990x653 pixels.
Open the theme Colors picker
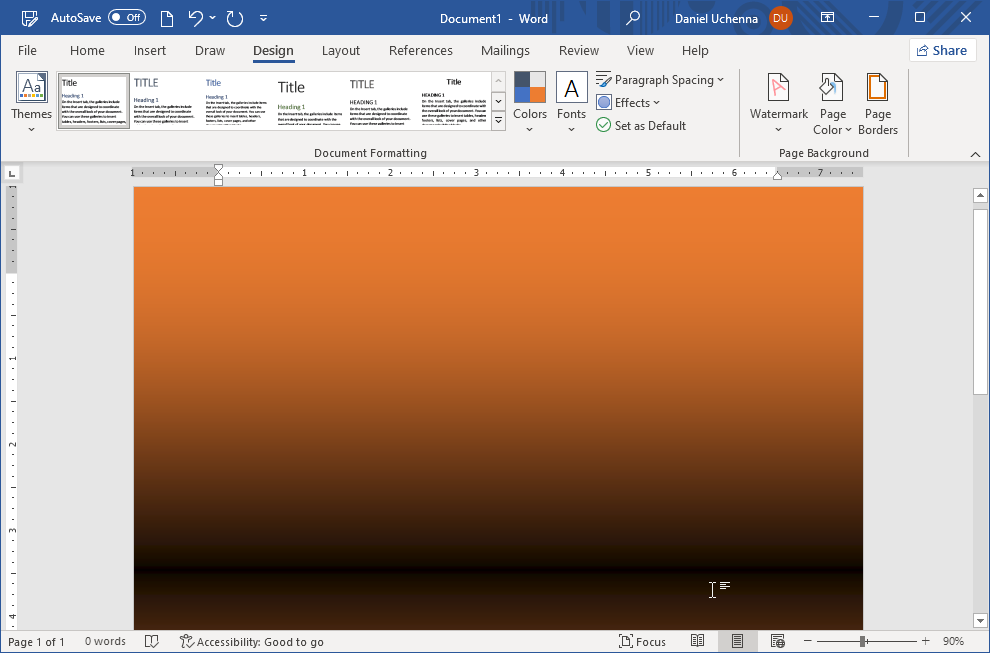pos(529,97)
